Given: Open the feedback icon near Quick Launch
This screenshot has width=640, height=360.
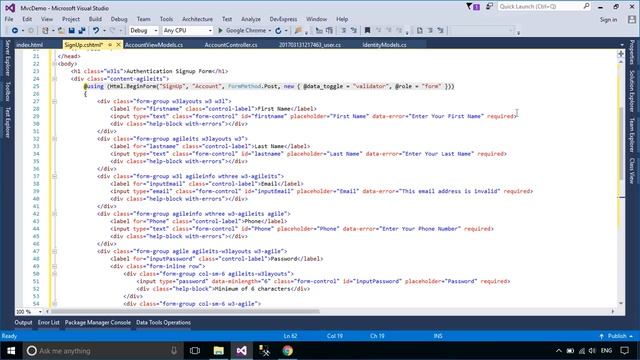Looking at the screenshot, I should pos(489,7).
